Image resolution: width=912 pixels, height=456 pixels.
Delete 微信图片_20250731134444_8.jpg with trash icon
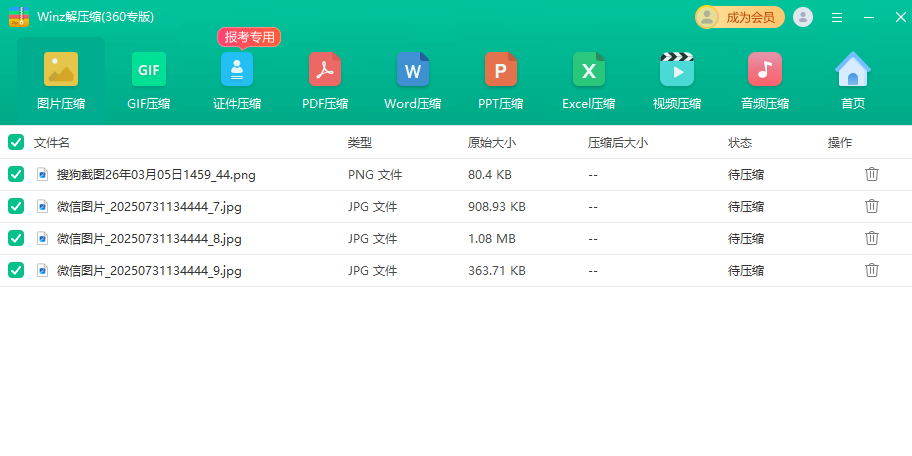(x=872, y=238)
